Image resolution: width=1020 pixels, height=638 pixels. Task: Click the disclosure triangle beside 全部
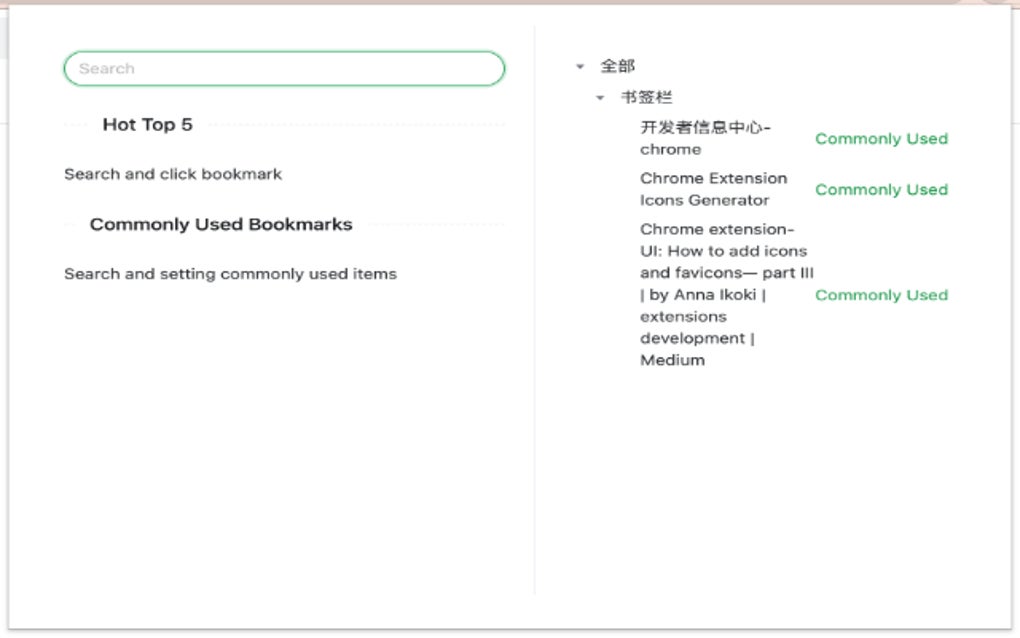coord(581,65)
